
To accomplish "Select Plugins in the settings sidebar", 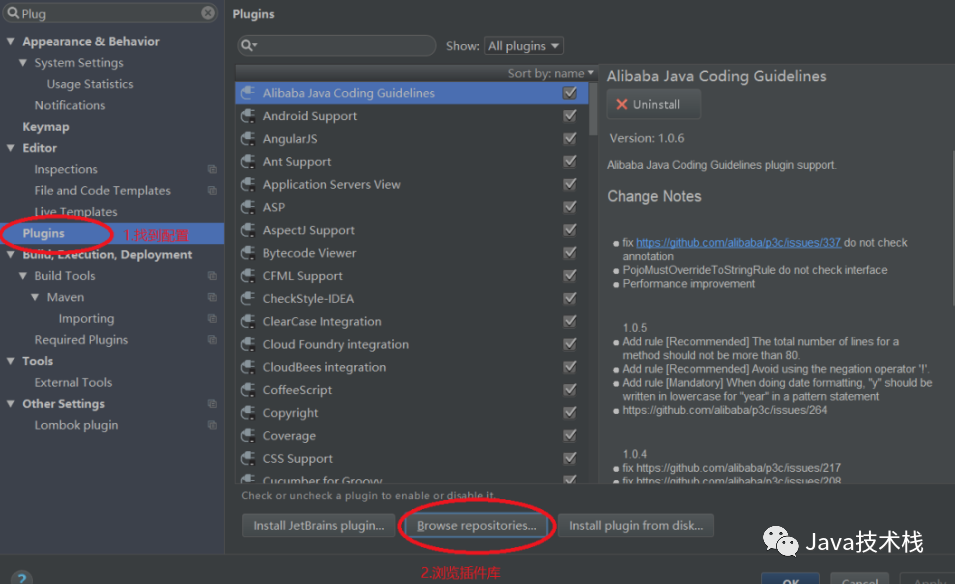I will coord(44,233).
